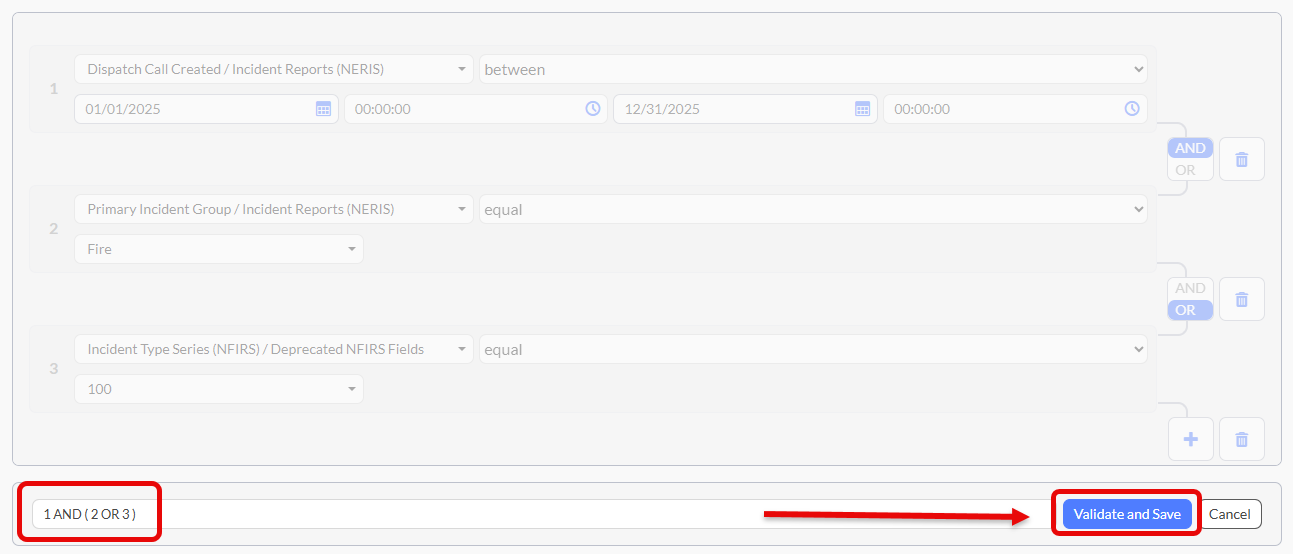
Task: Delete the third condition via bottom trash icon
Action: pyautogui.click(x=1241, y=439)
